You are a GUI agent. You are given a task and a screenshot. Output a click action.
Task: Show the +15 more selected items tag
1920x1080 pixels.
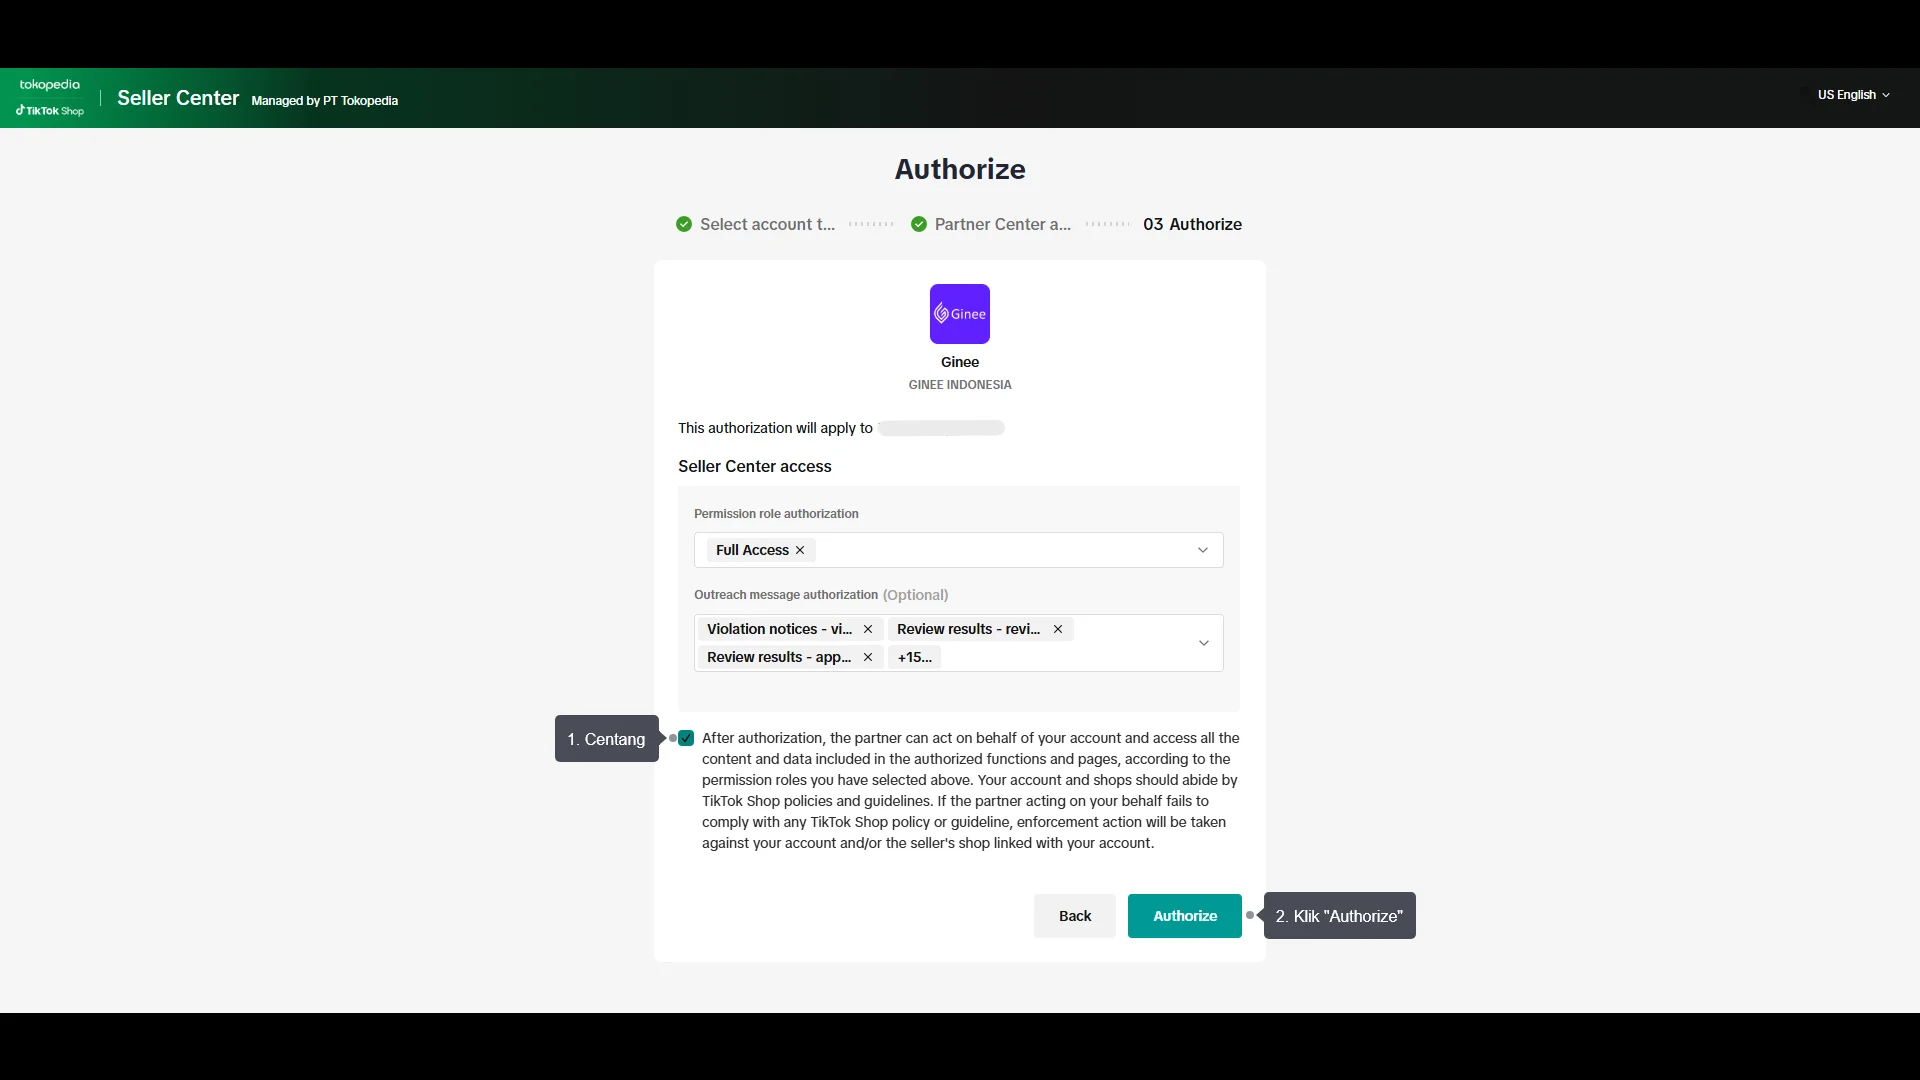pos(914,657)
